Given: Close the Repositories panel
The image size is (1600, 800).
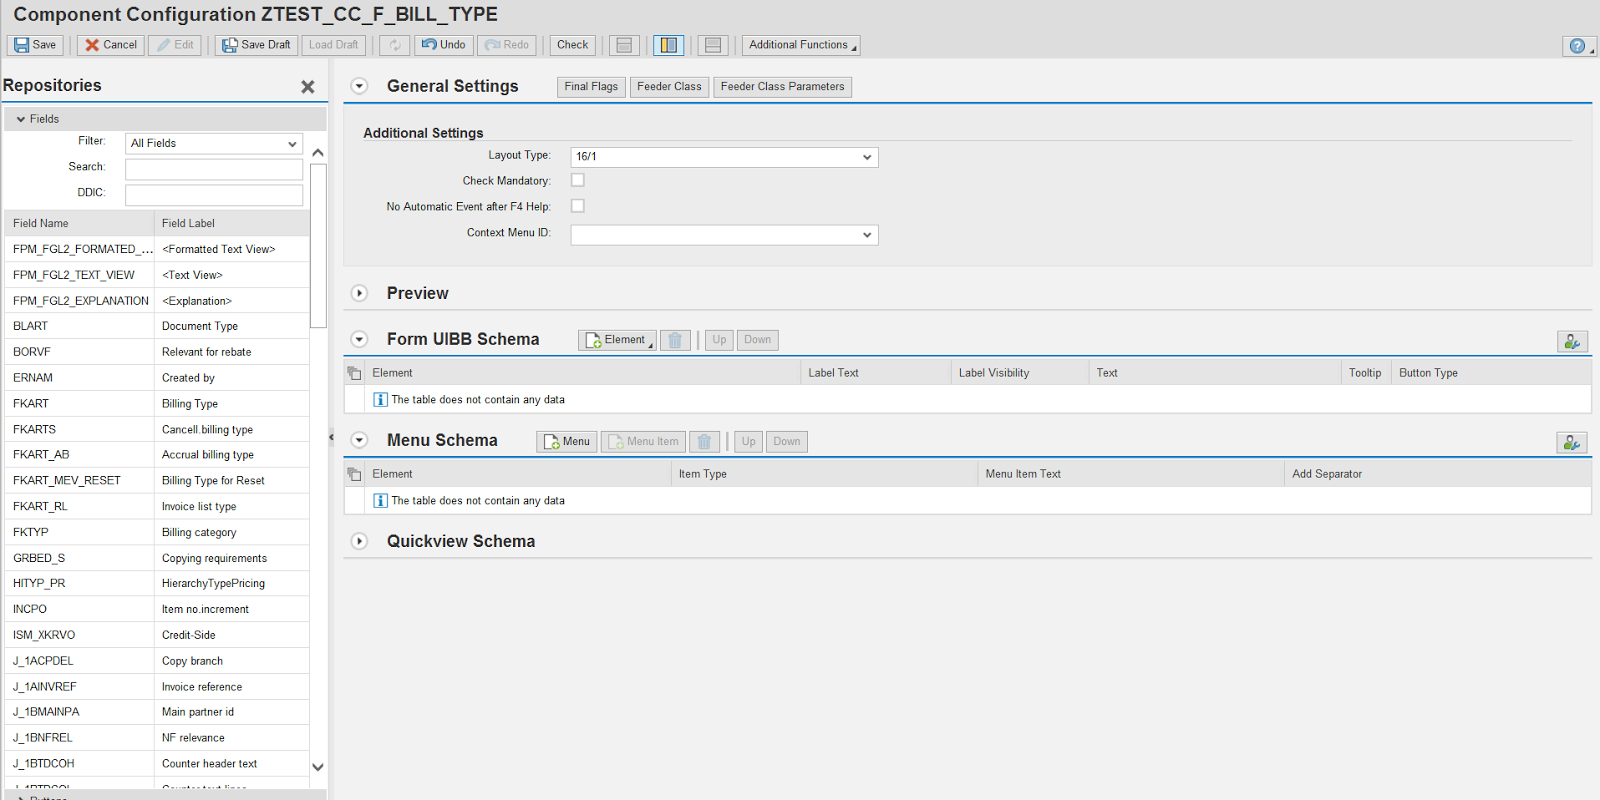Looking at the screenshot, I should click(308, 87).
